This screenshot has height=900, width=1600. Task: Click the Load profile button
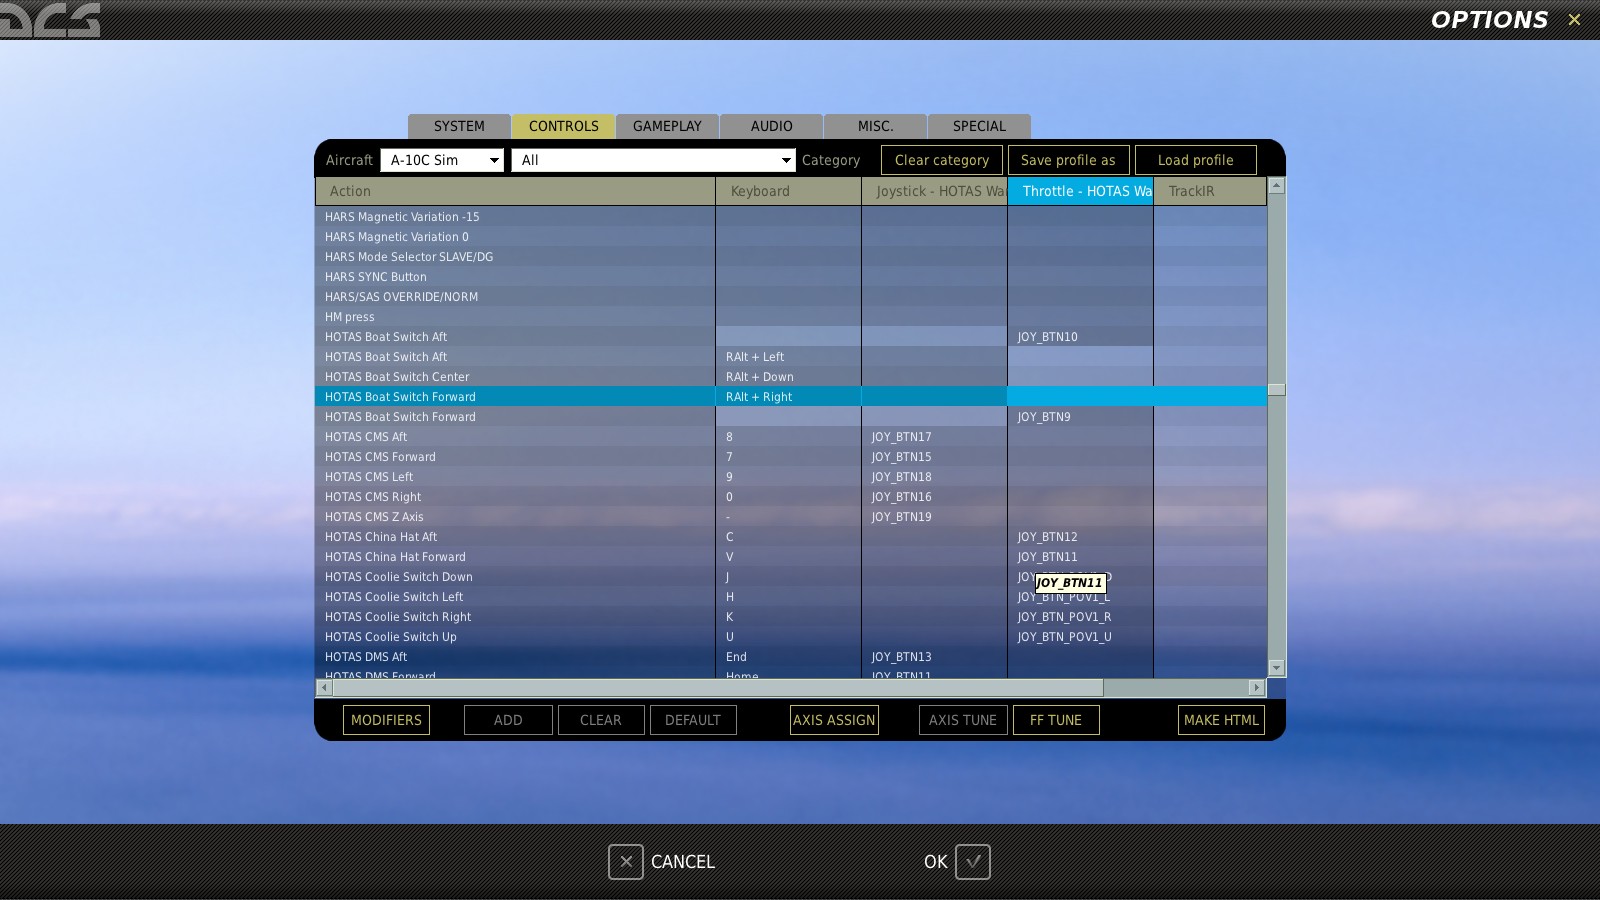click(1195, 160)
